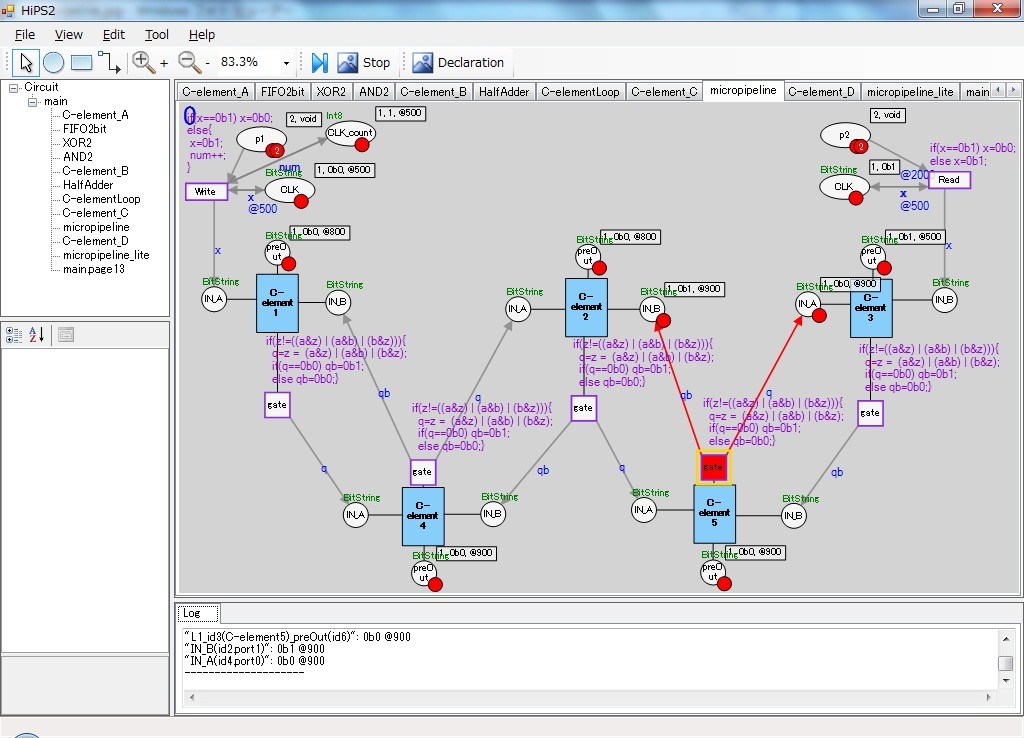Select FIFO2bit in the tree
This screenshot has height=738, width=1024.
[x=84, y=129]
